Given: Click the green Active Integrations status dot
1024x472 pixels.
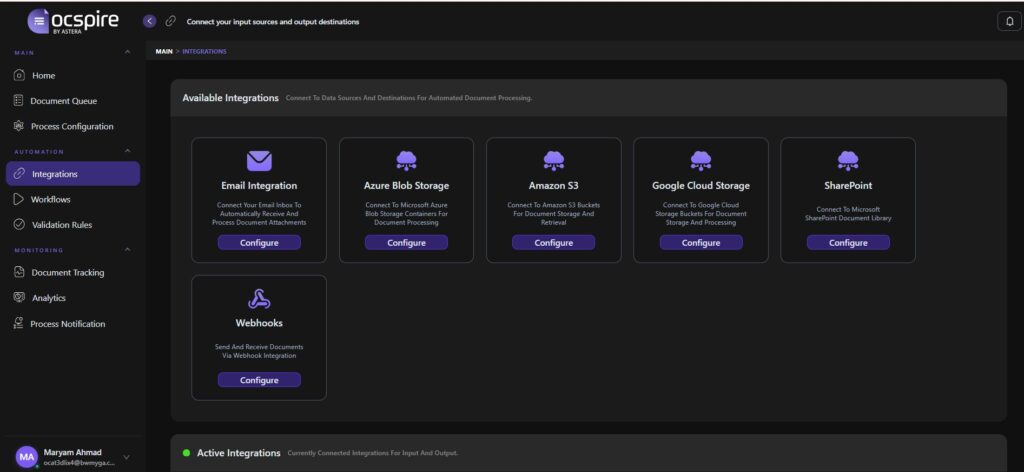Looking at the screenshot, I should 187,452.
